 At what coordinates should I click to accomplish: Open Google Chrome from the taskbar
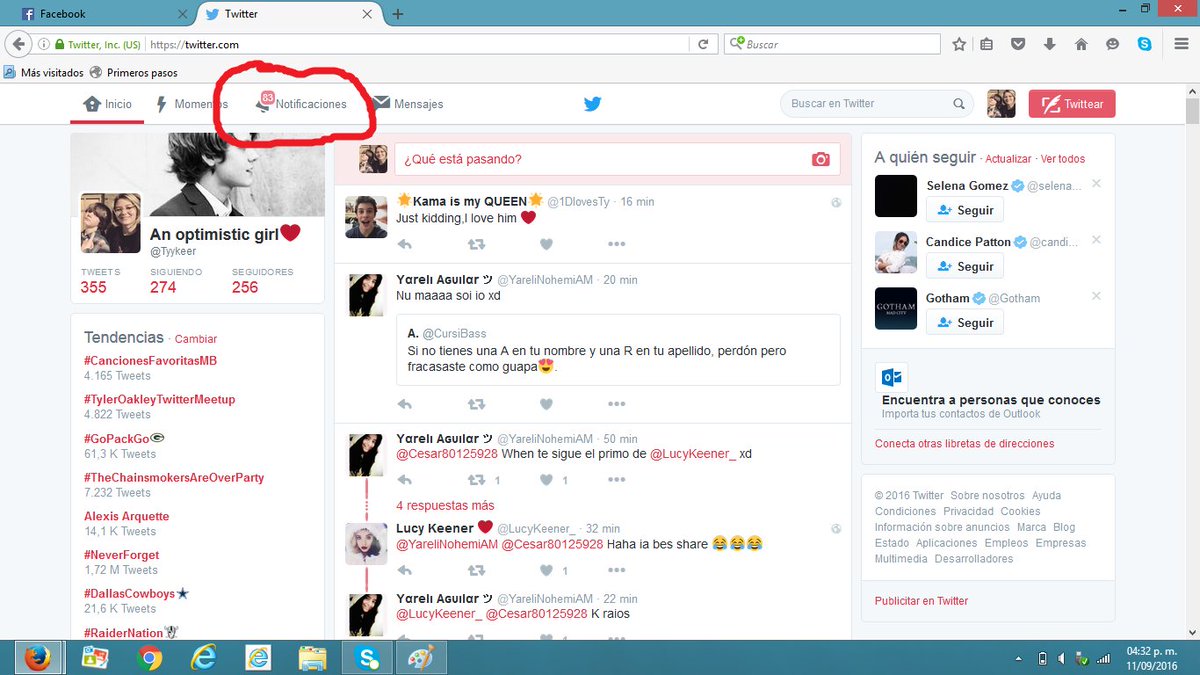pos(150,657)
